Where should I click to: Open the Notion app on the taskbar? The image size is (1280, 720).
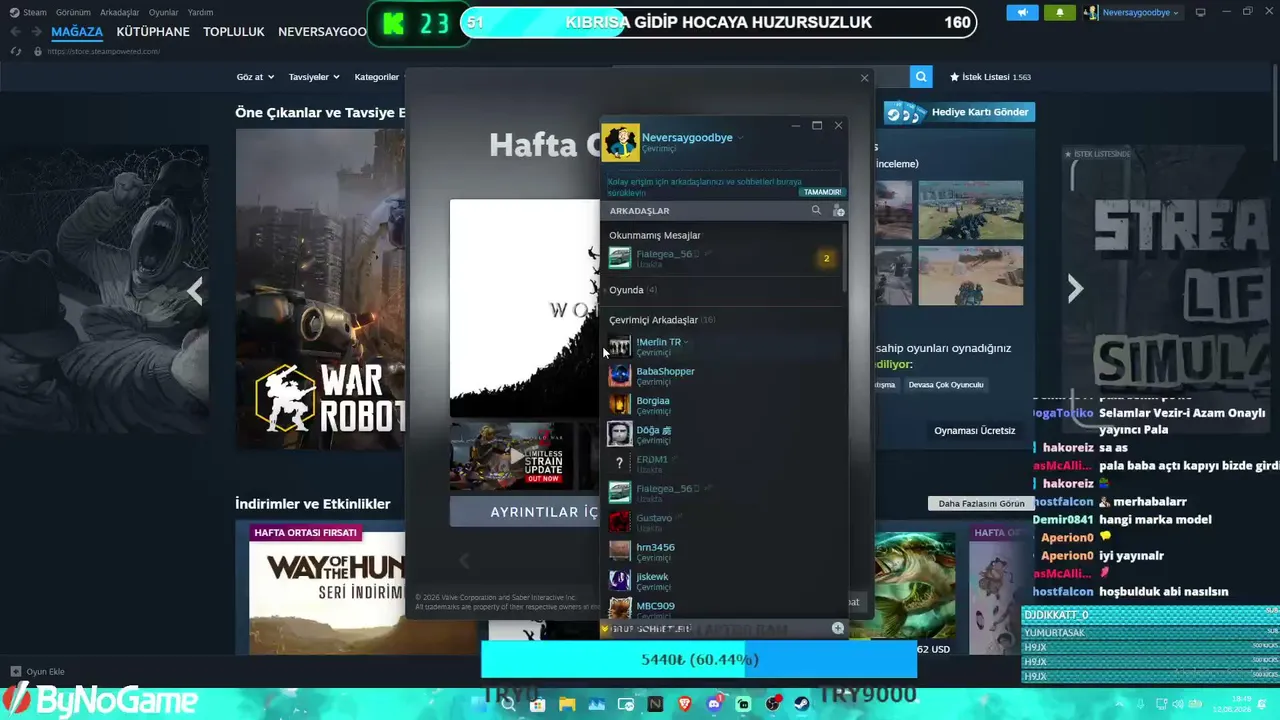click(x=655, y=704)
